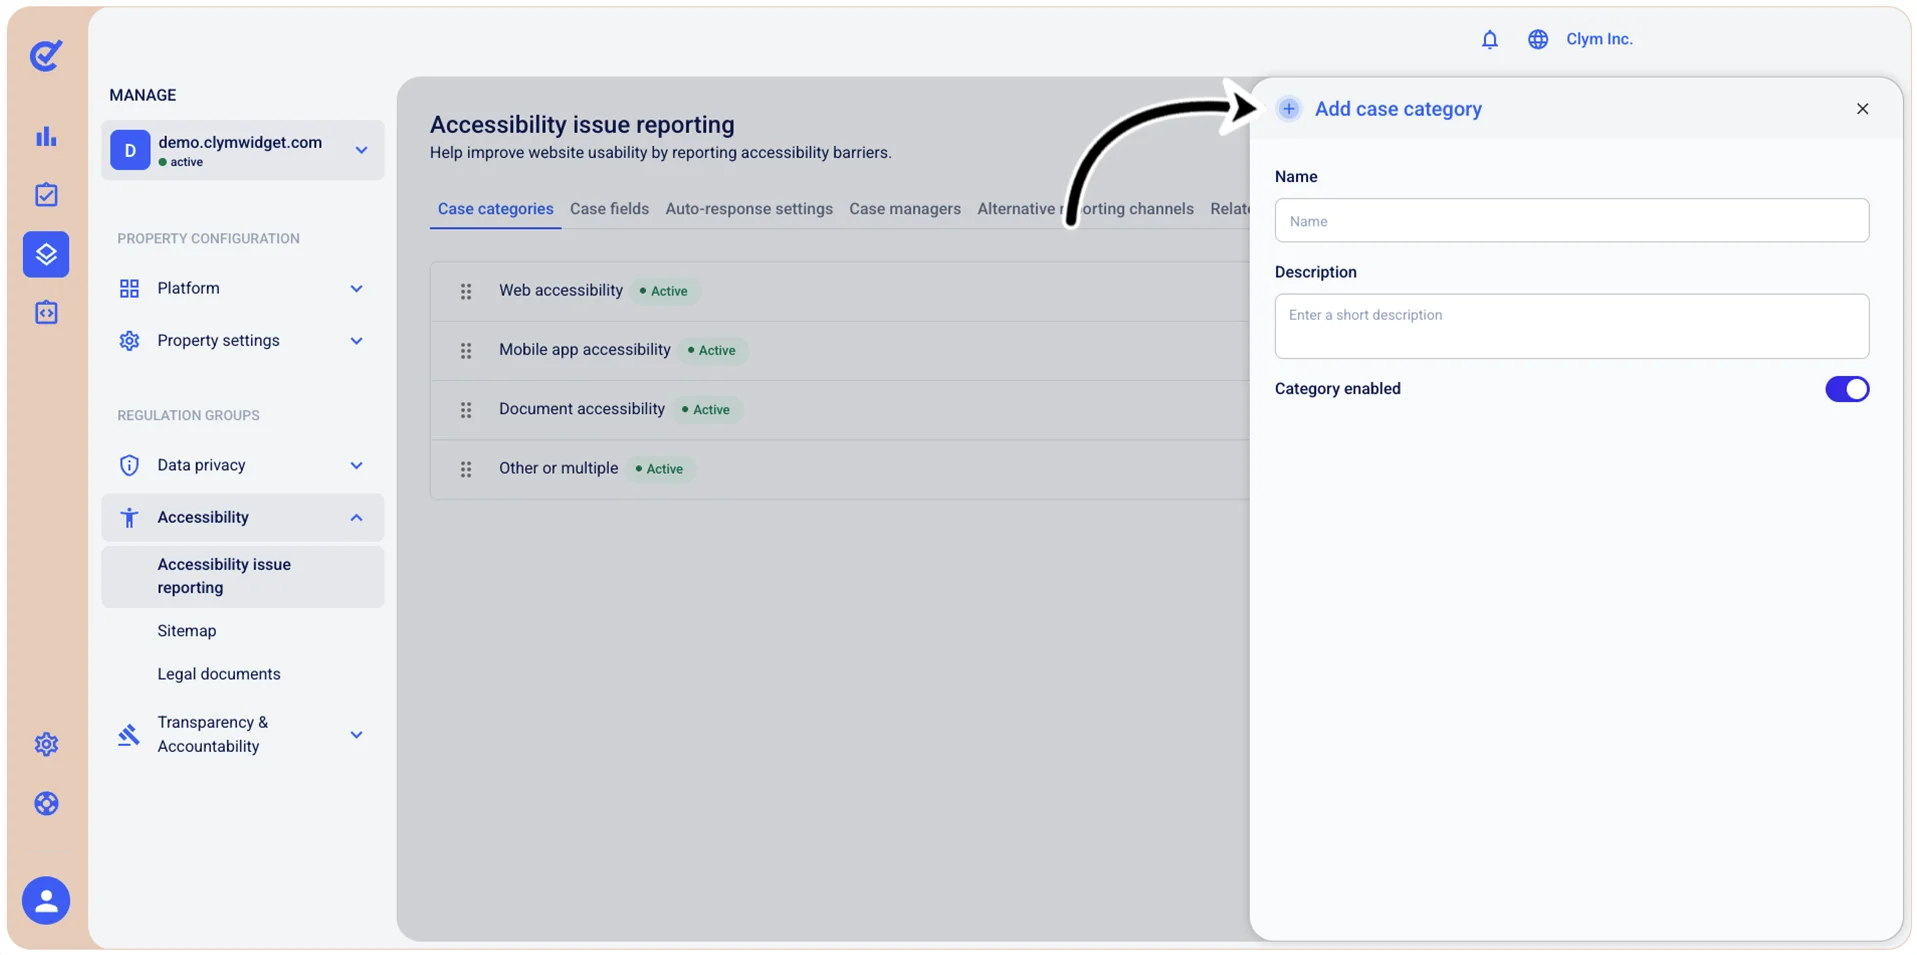Image resolution: width=1917 pixels, height=955 pixels.
Task: Click drag handle for Mobile app accessibility
Action: click(466, 351)
